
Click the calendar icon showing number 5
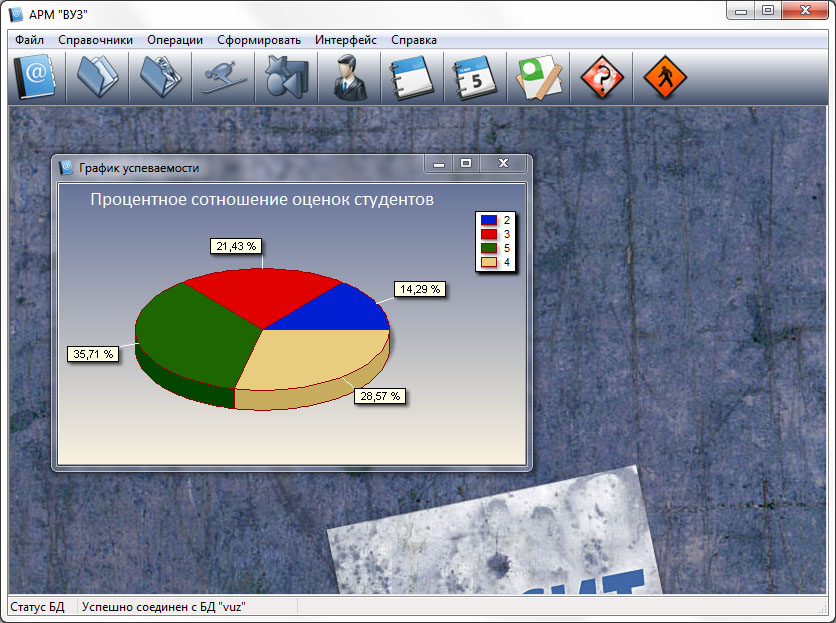474,77
